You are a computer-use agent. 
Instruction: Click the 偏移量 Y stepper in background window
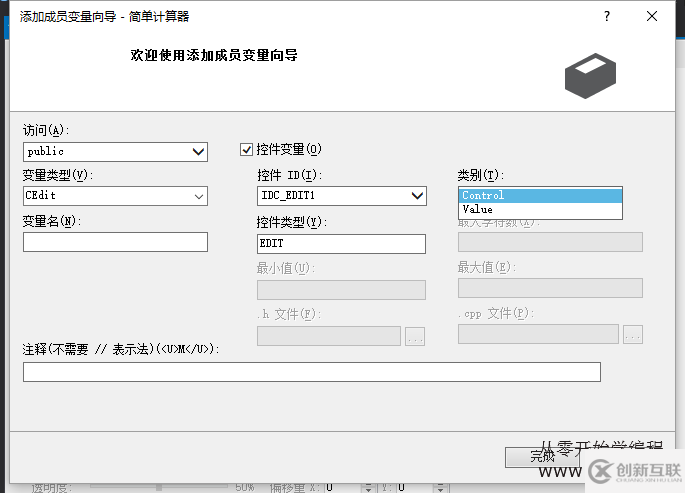click(441, 488)
